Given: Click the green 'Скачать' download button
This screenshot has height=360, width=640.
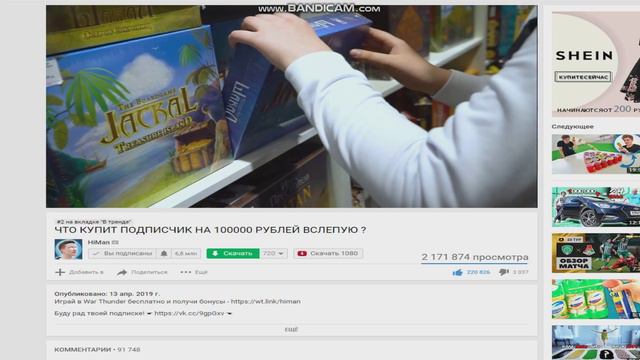Looking at the screenshot, I should click(x=233, y=253).
